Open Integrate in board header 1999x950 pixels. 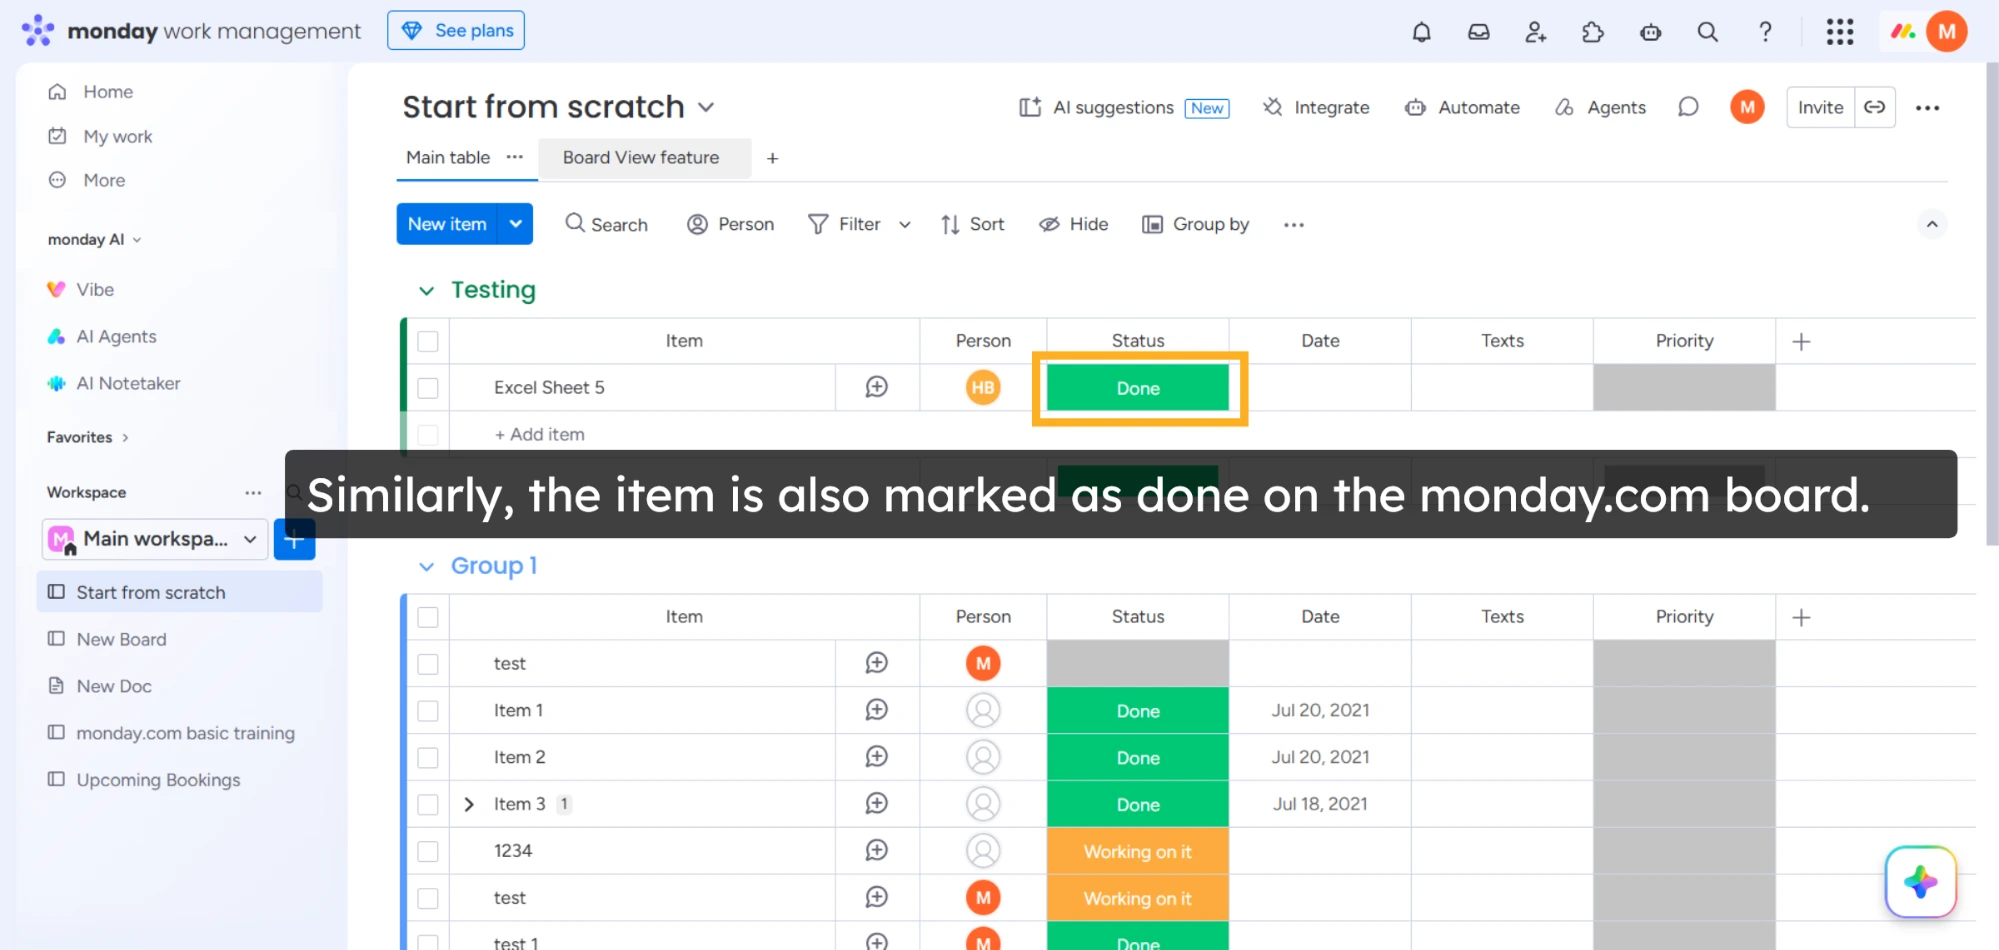tap(1316, 108)
